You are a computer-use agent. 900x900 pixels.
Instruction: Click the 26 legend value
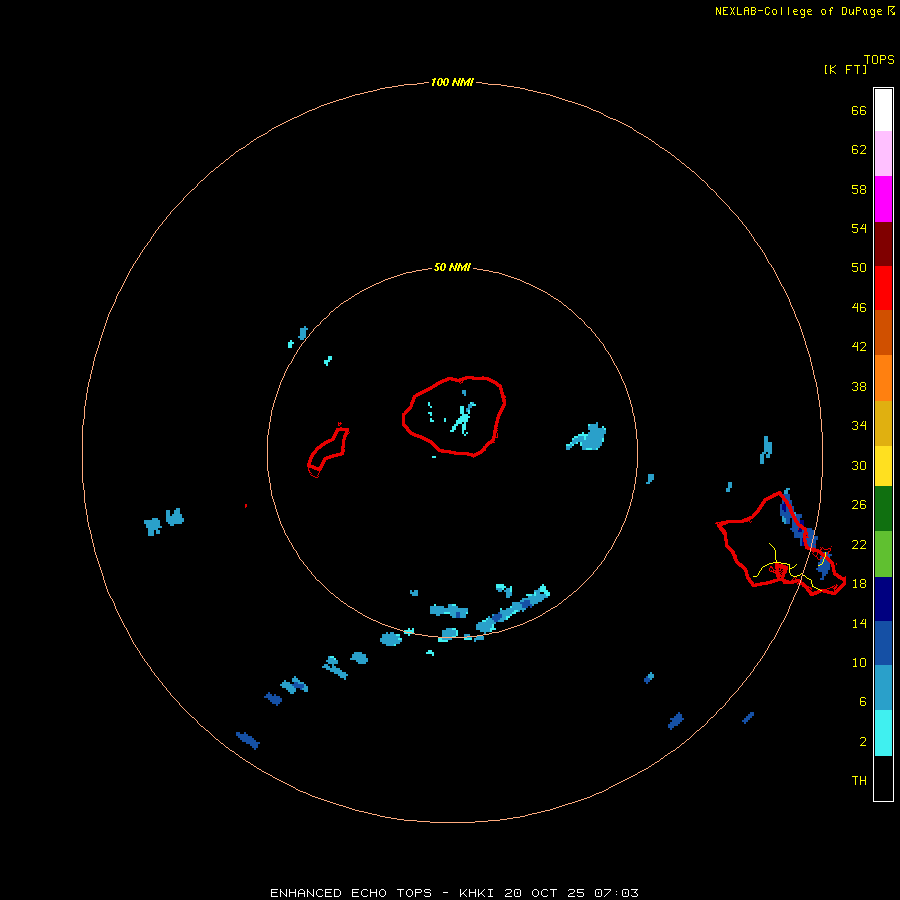pyautogui.click(x=859, y=505)
